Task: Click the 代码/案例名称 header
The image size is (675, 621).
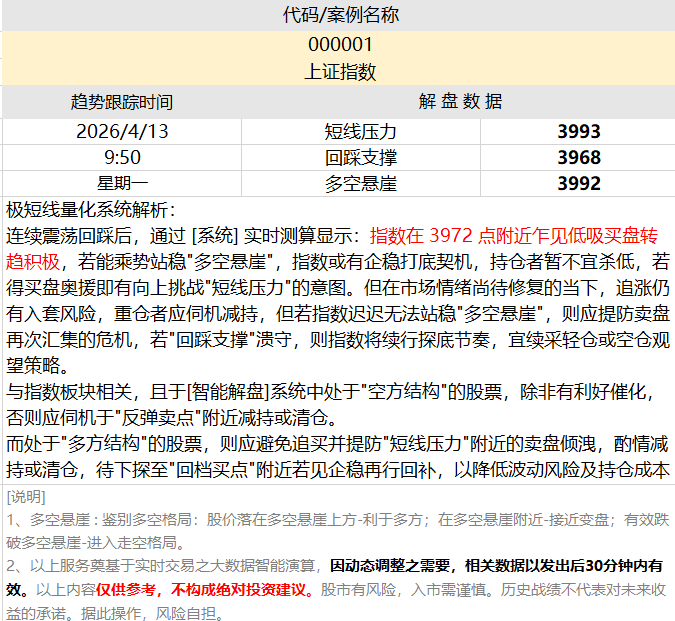Action: point(340,15)
